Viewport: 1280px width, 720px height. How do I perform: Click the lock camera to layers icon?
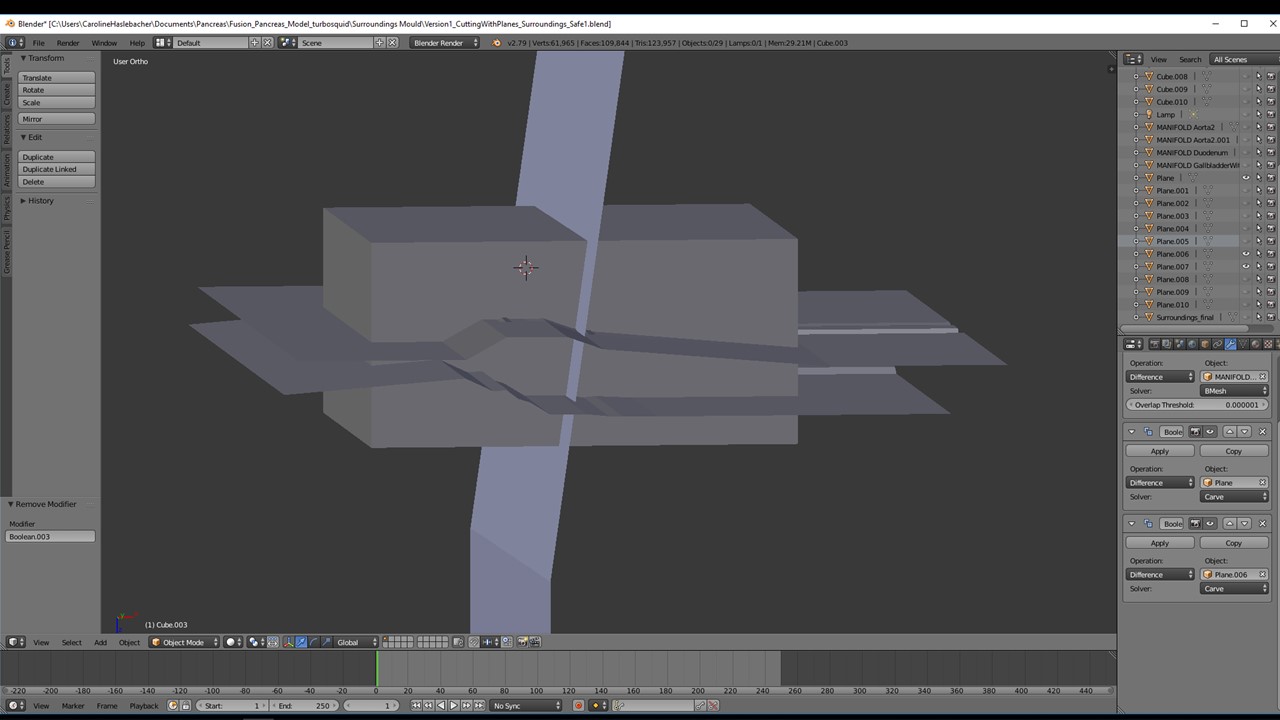coord(459,642)
